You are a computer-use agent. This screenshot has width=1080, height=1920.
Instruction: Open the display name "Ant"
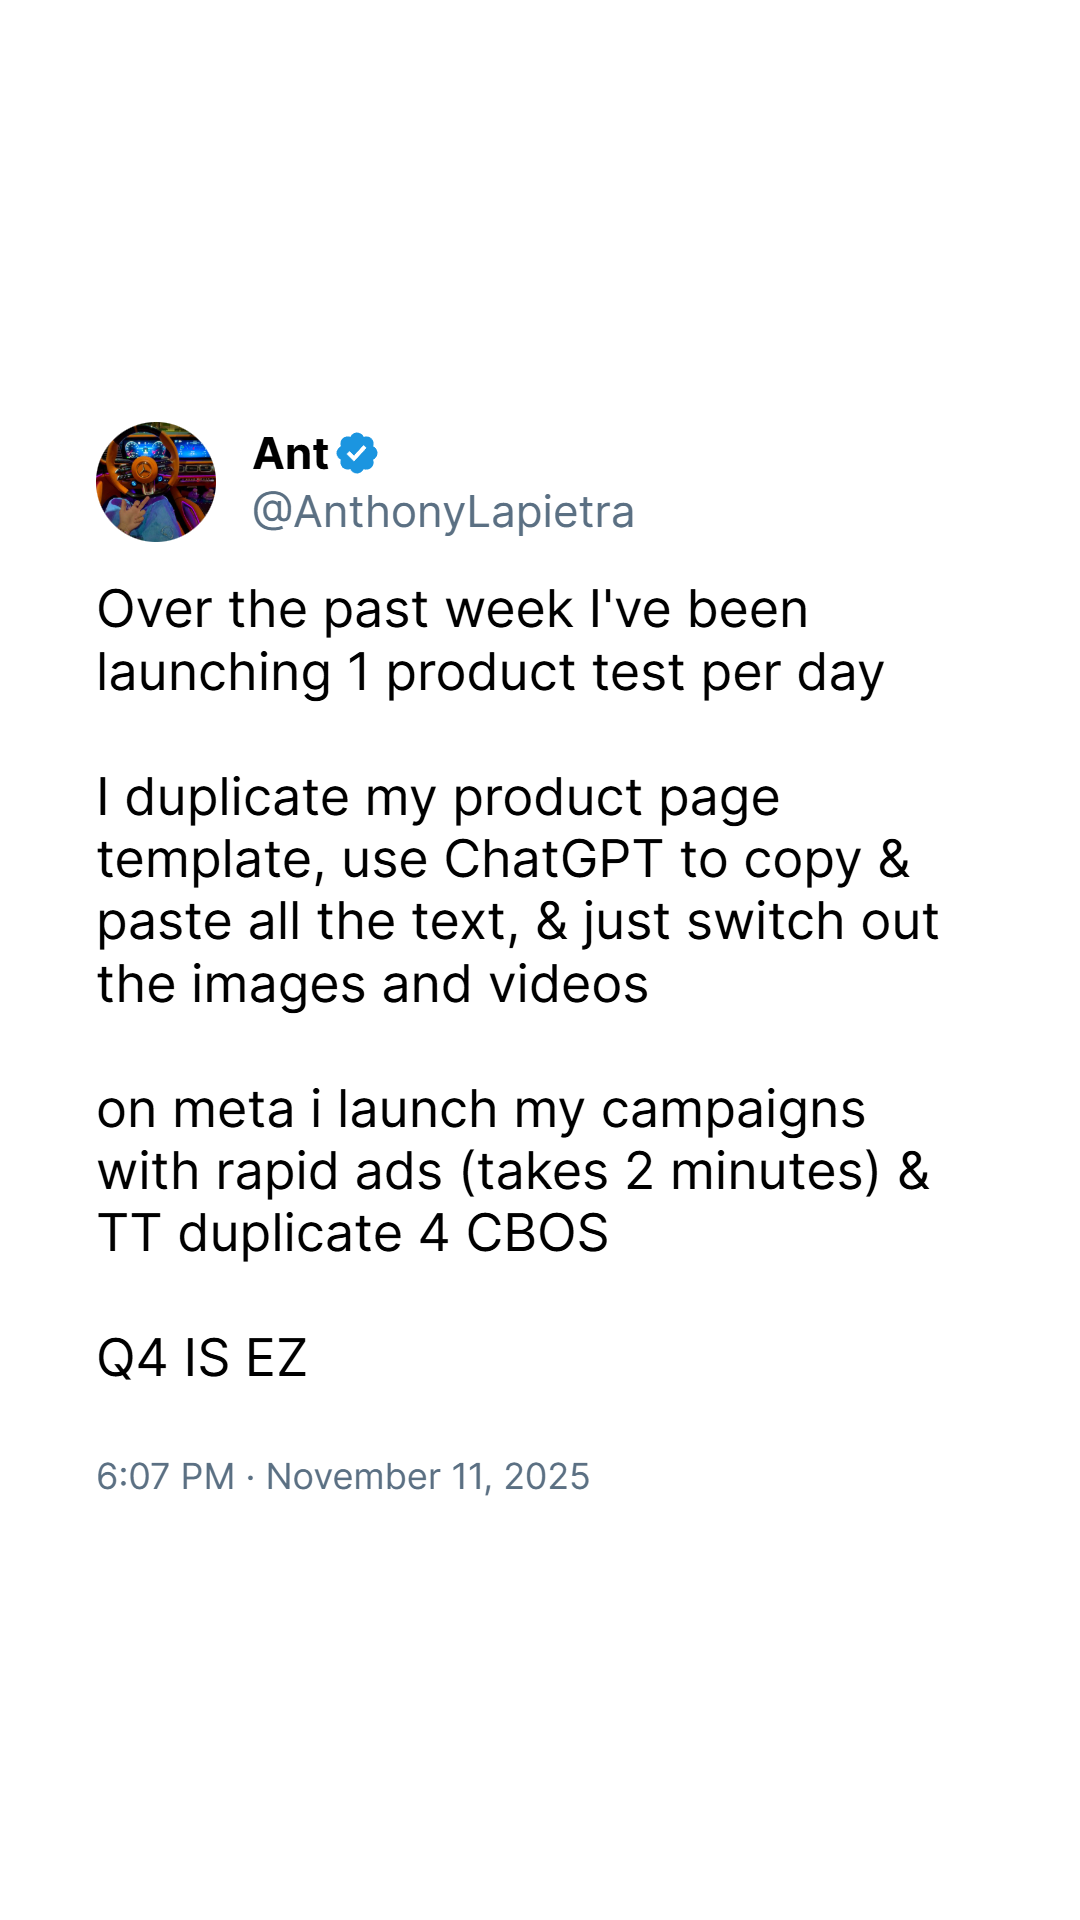pyautogui.click(x=291, y=454)
